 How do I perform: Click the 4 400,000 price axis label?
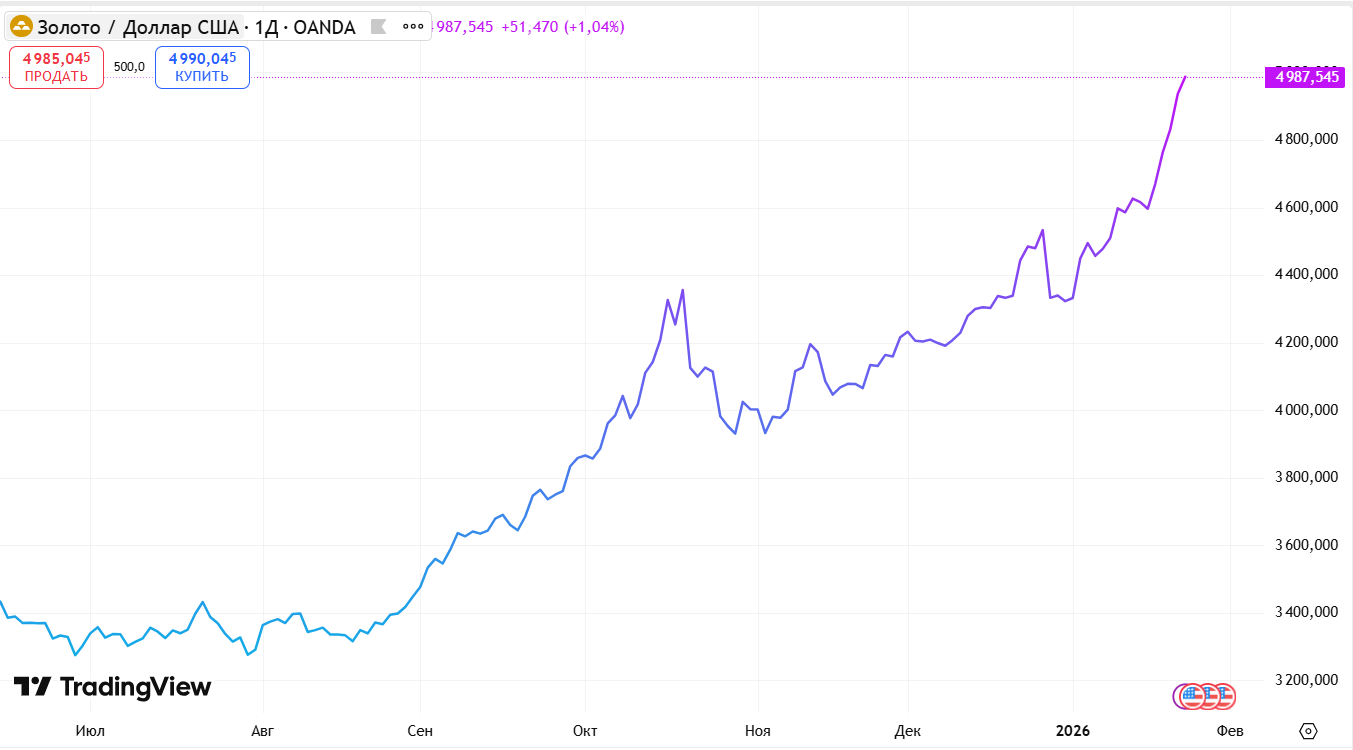(x=1304, y=274)
